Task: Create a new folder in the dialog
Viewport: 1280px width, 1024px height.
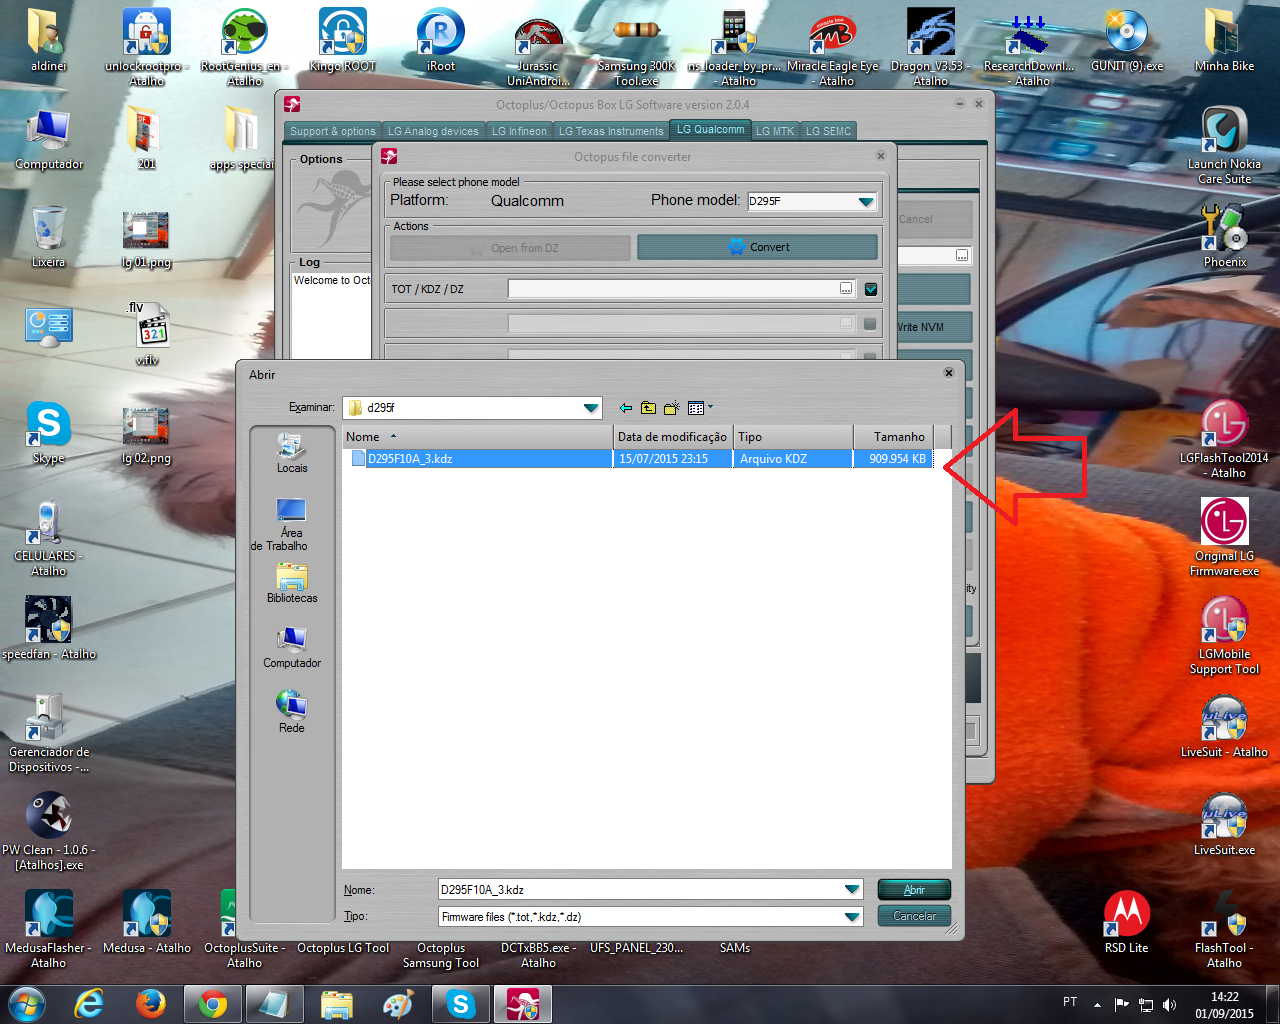Action: (x=671, y=408)
